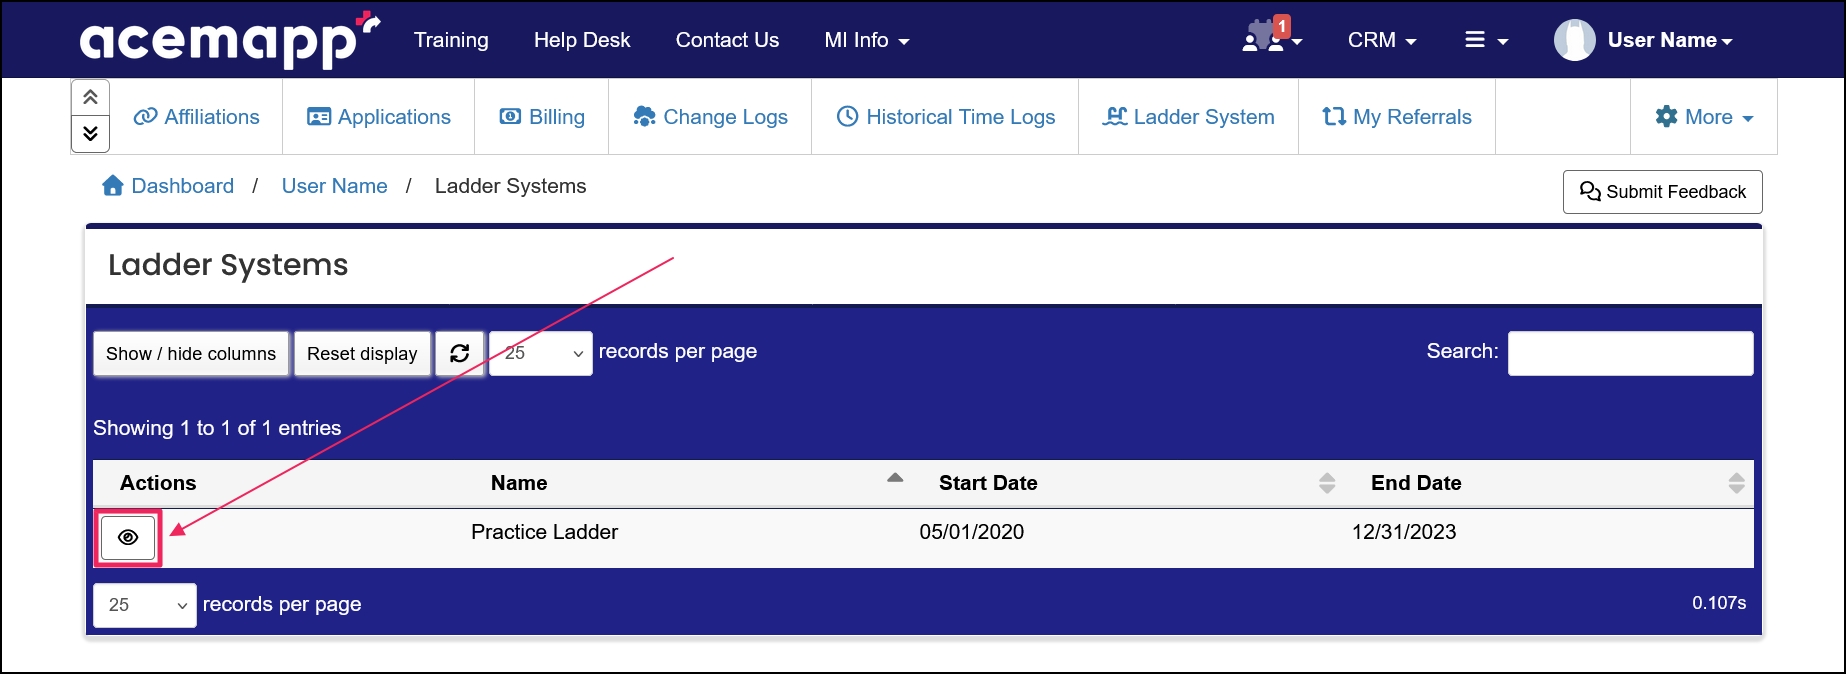The image size is (1846, 674).
Task: Click the Ladder Systems breadcrumb text
Action: (x=510, y=186)
